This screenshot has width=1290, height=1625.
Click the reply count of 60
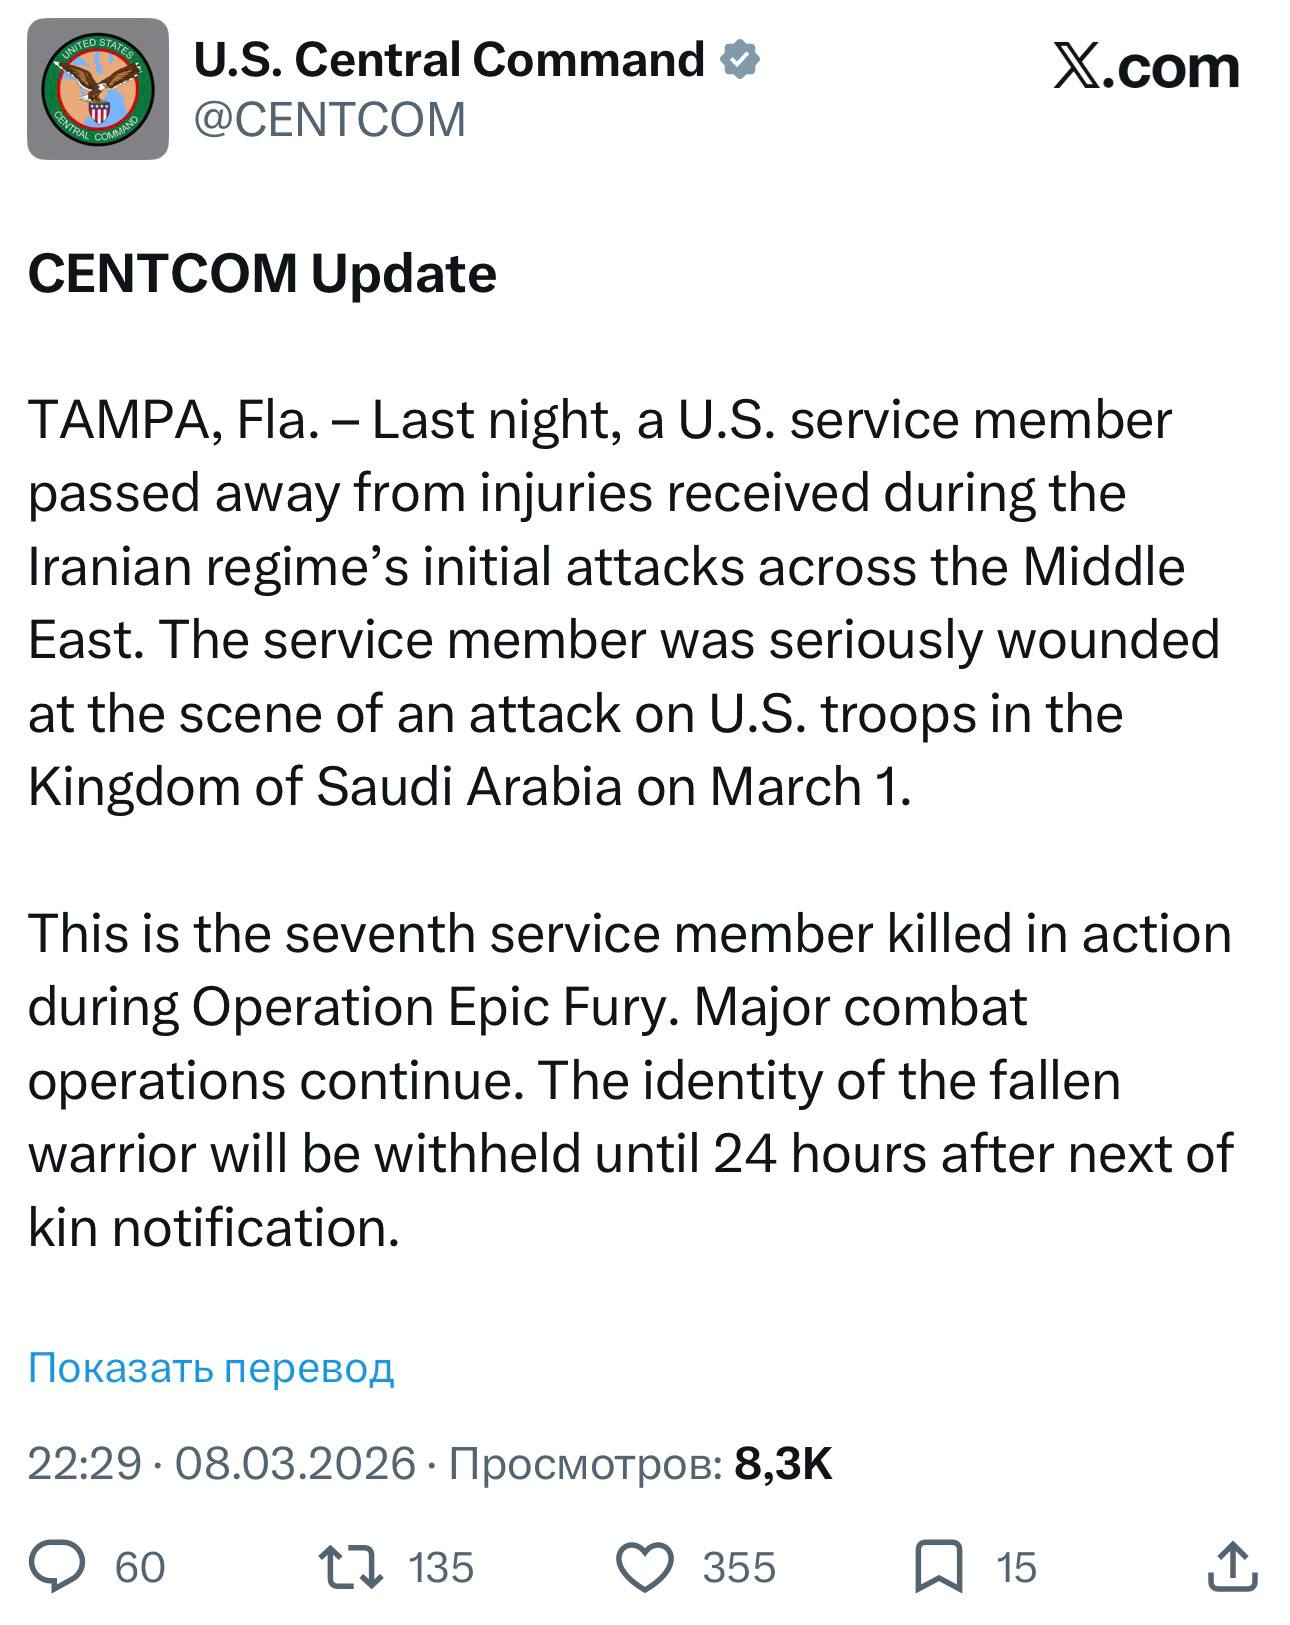point(140,1567)
